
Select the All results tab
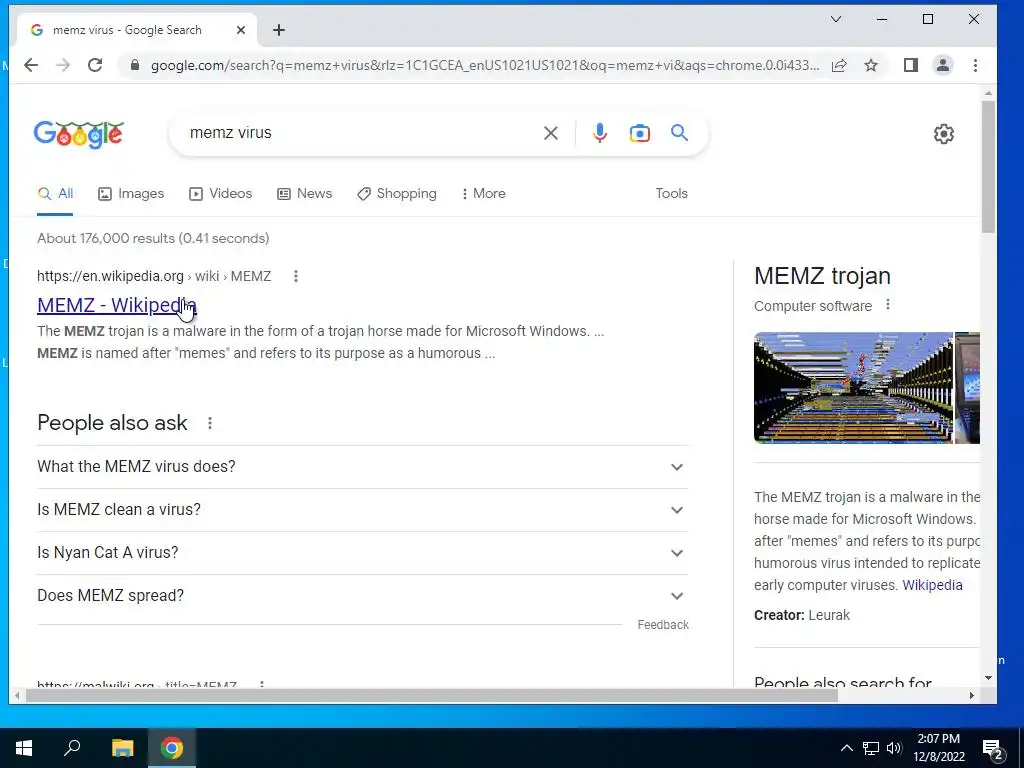coord(56,193)
